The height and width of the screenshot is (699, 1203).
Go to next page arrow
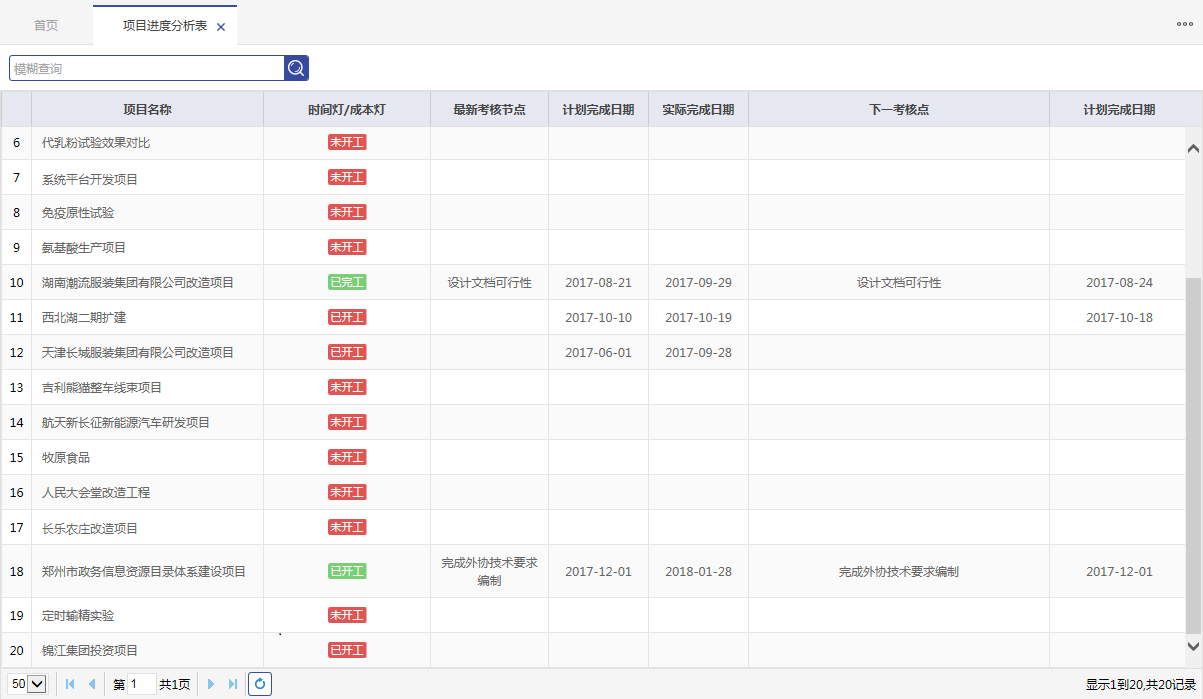pyautogui.click(x=211, y=684)
